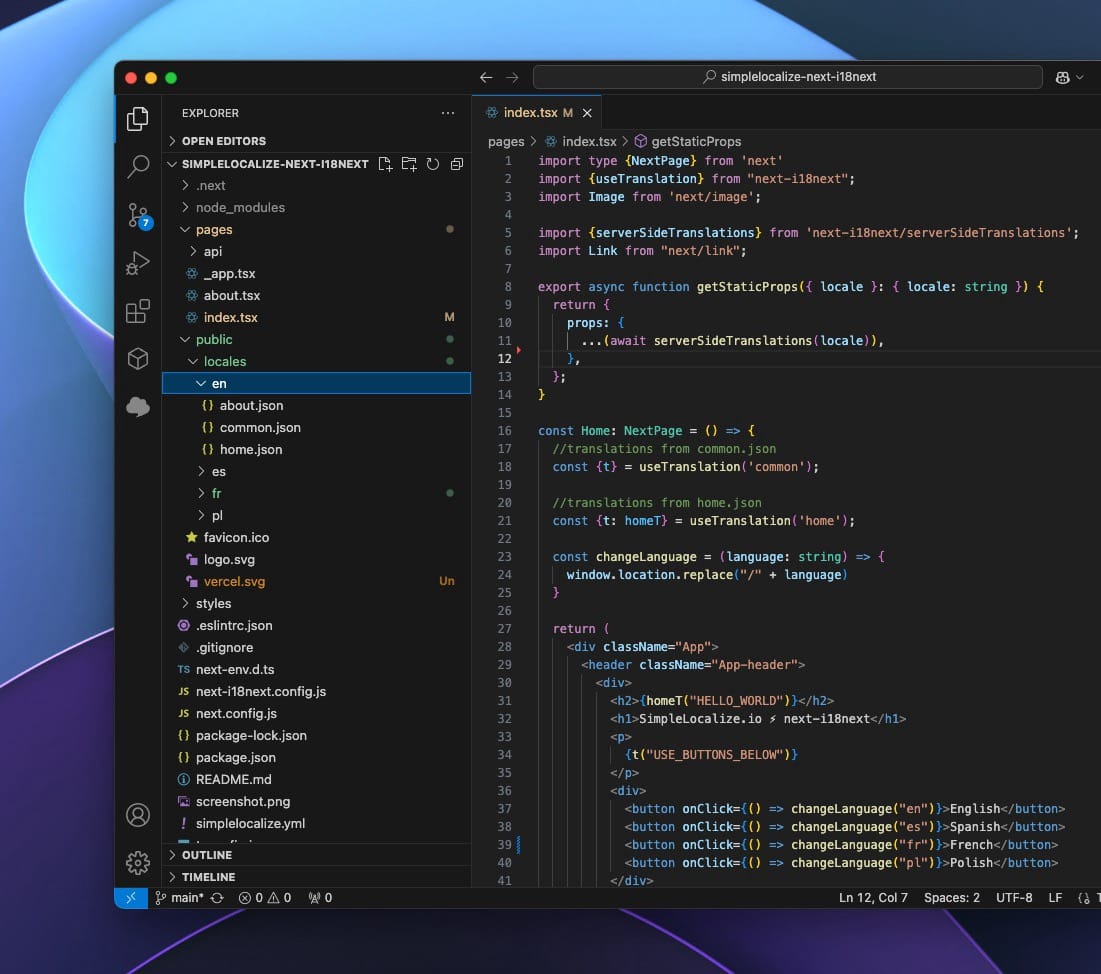Open common.json file
Image resolution: width=1101 pixels, height=974 pixels.
[x=316, y=427]
